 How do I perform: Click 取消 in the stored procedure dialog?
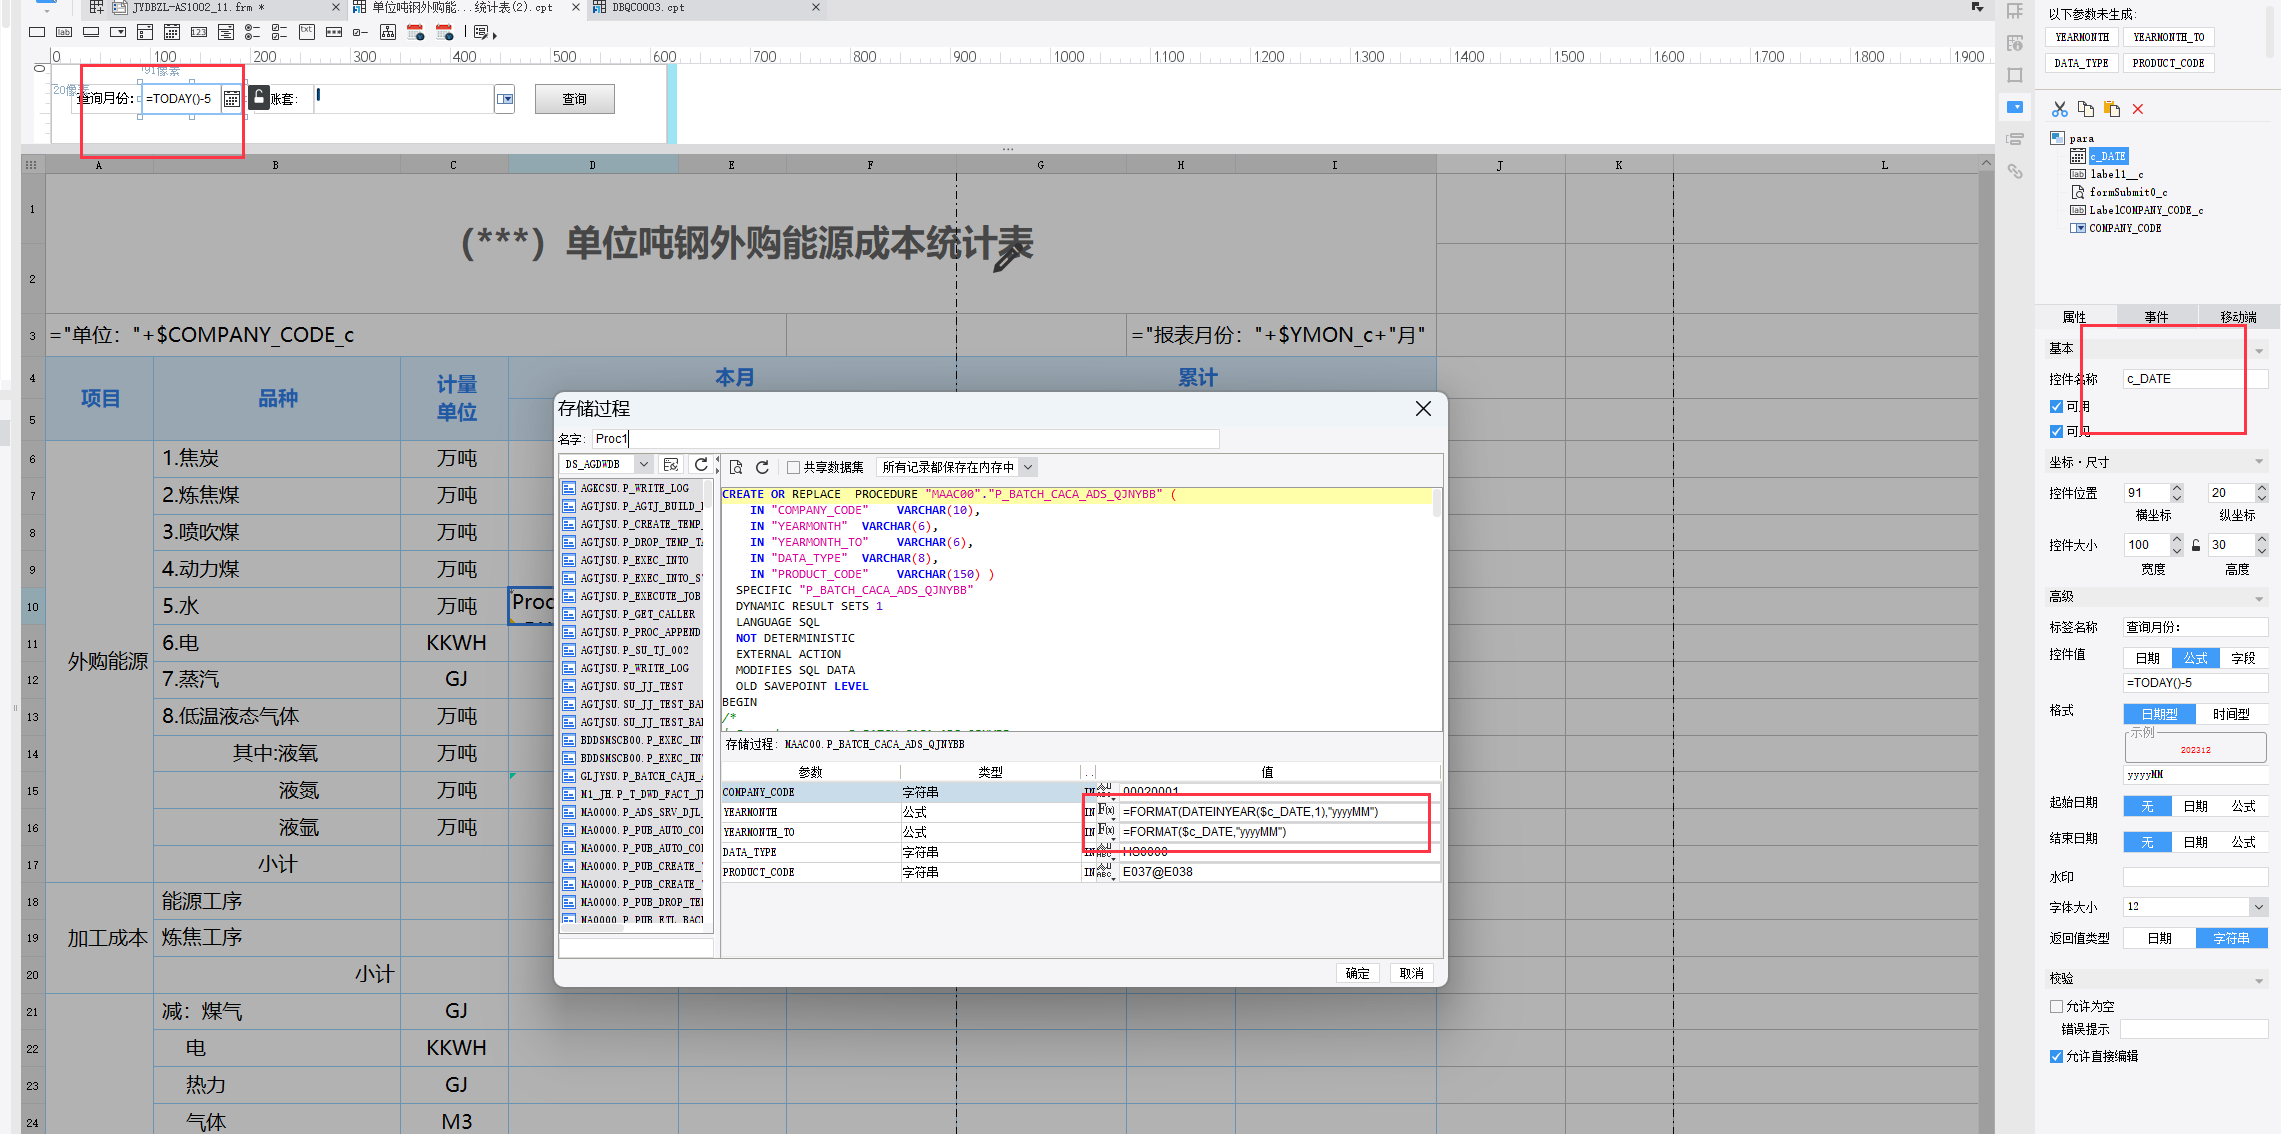pyautogui.click(x=1411, y=973)
